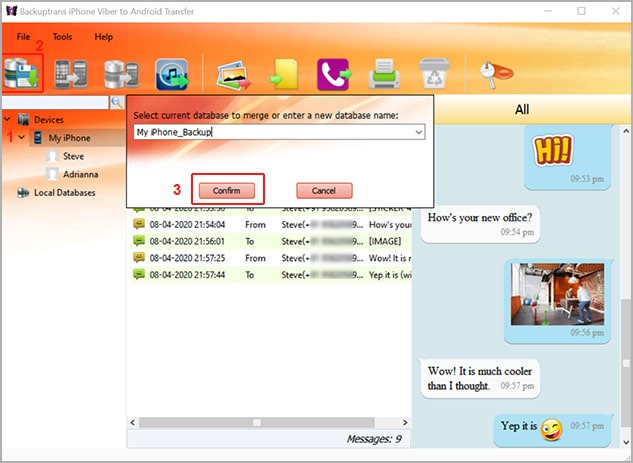Select Local Databases in the tree
Screen dimensions: 633x463
click(65, 193)
